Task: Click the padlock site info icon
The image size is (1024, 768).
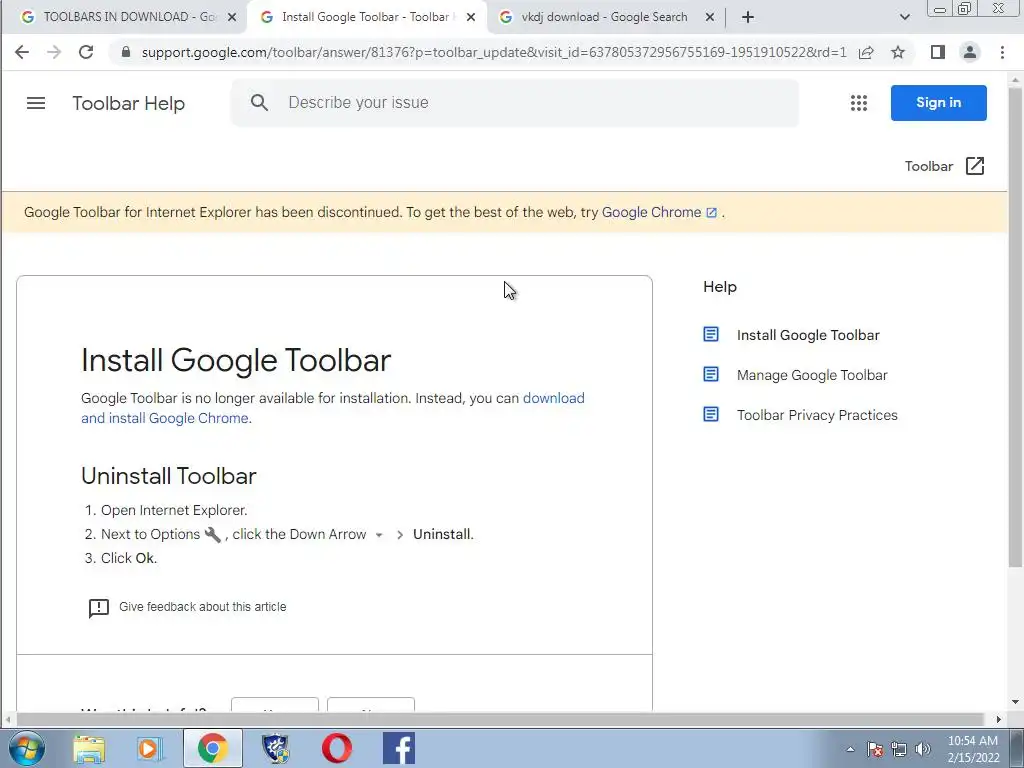Action: pos(126,52)
